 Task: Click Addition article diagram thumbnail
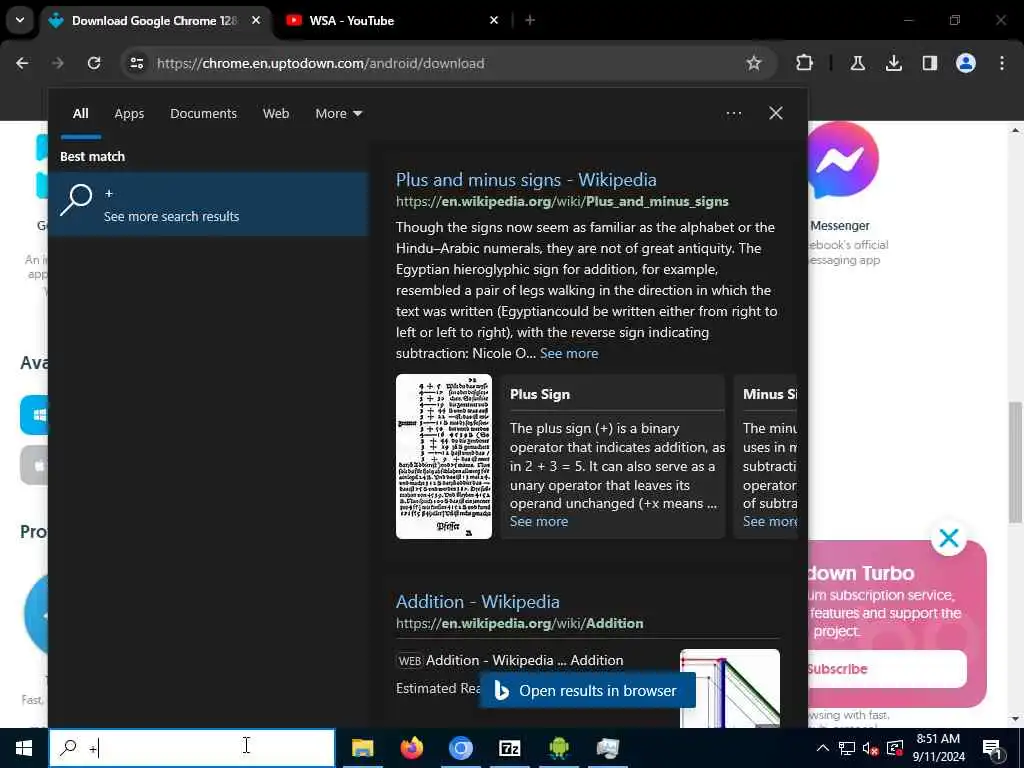(x=729, y=688)
